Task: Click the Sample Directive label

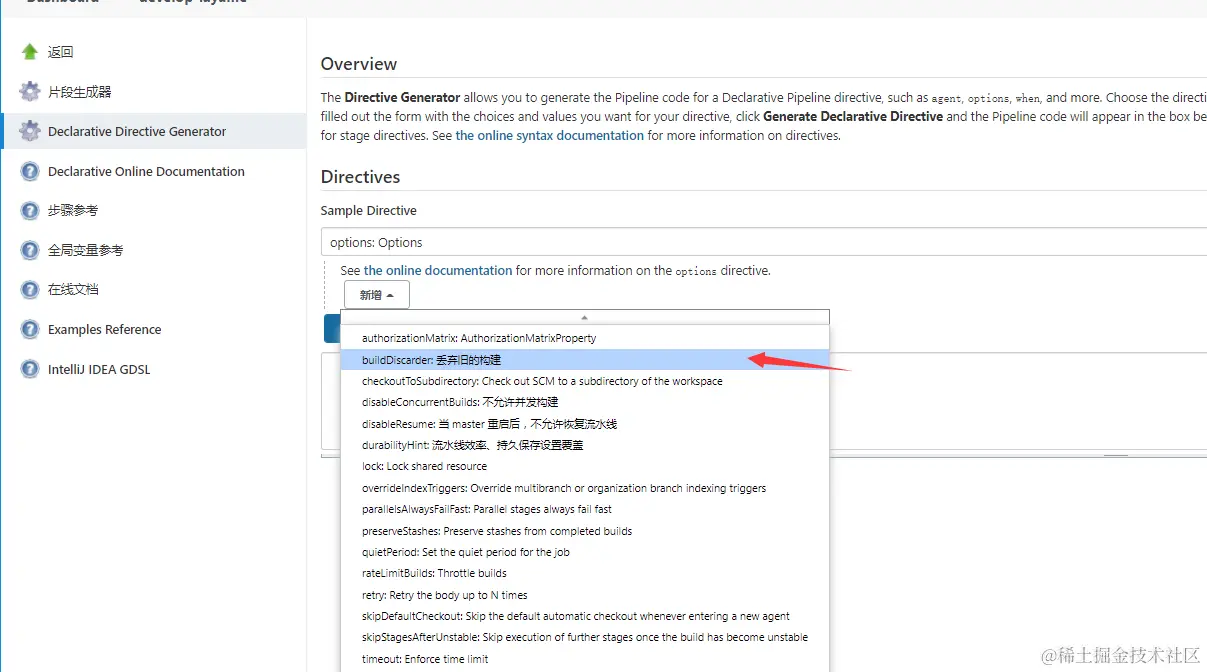Action: 369,211
